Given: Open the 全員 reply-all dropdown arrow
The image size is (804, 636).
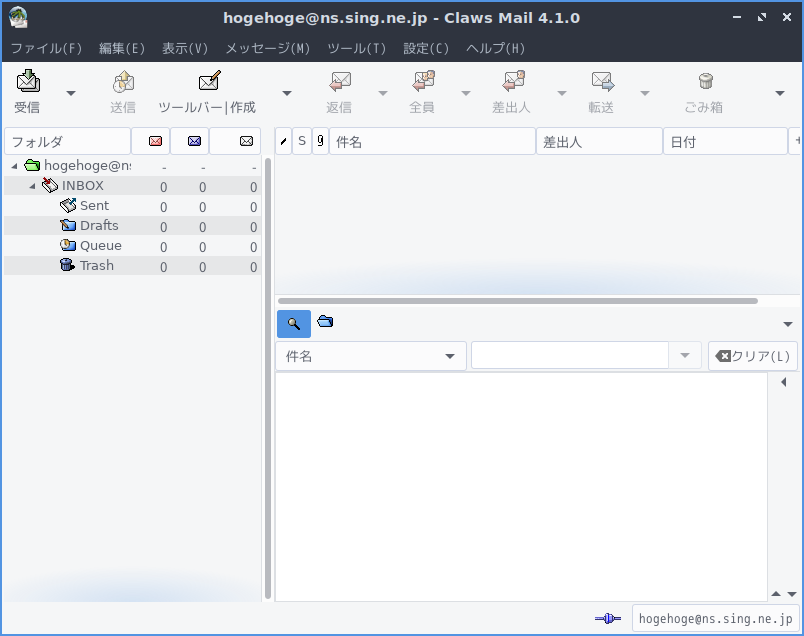Looking at the screenshot, I should [x=466, y=93].
